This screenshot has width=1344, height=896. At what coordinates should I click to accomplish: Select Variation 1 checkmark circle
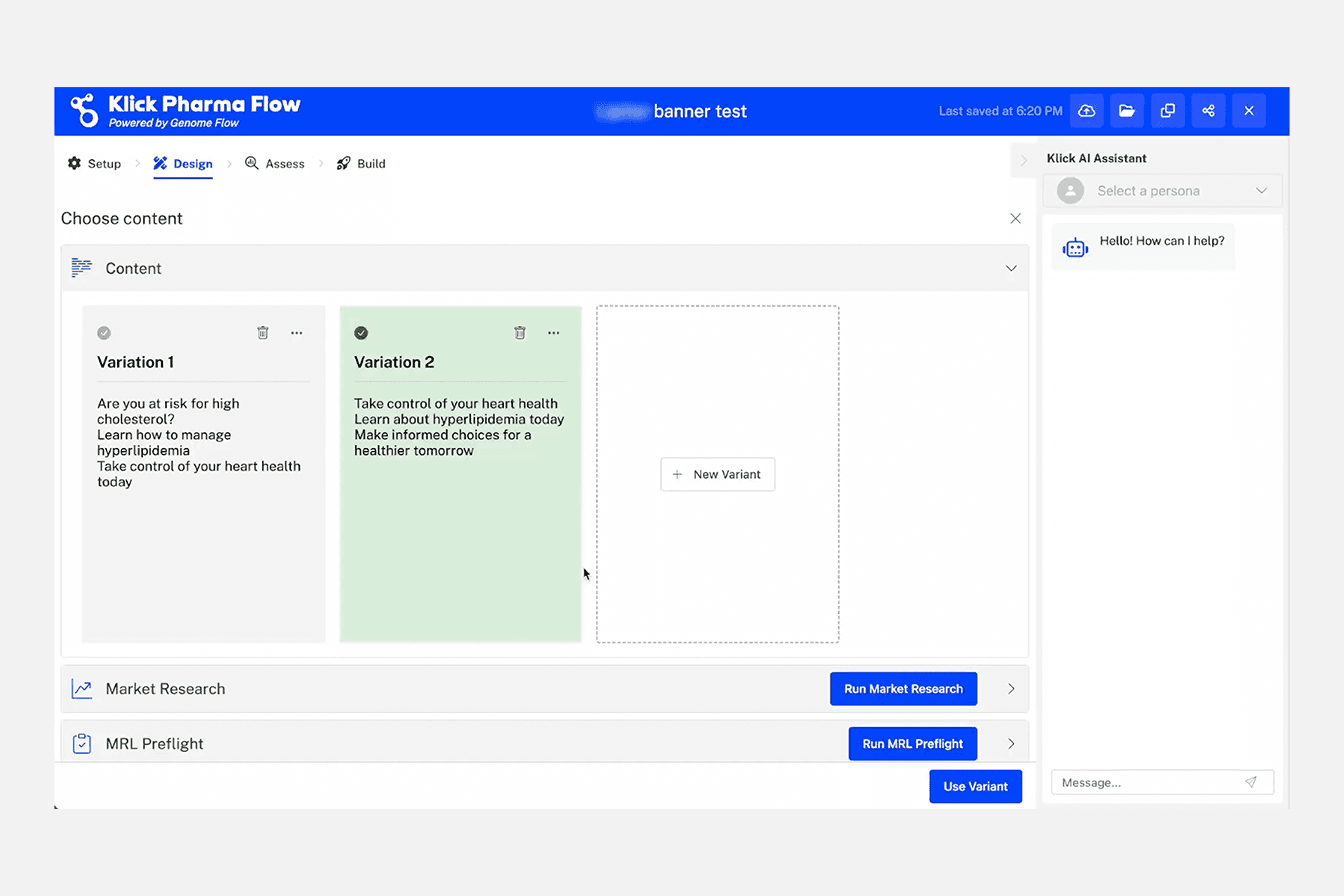(x=104, y=333)
